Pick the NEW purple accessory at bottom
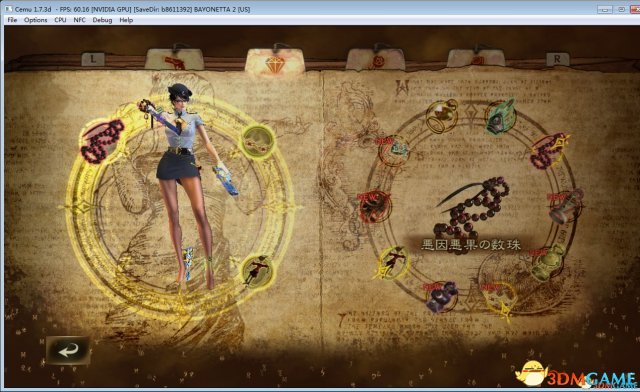Screen dimensions: 640x392 pyautogui.click(x=440, y=296)
